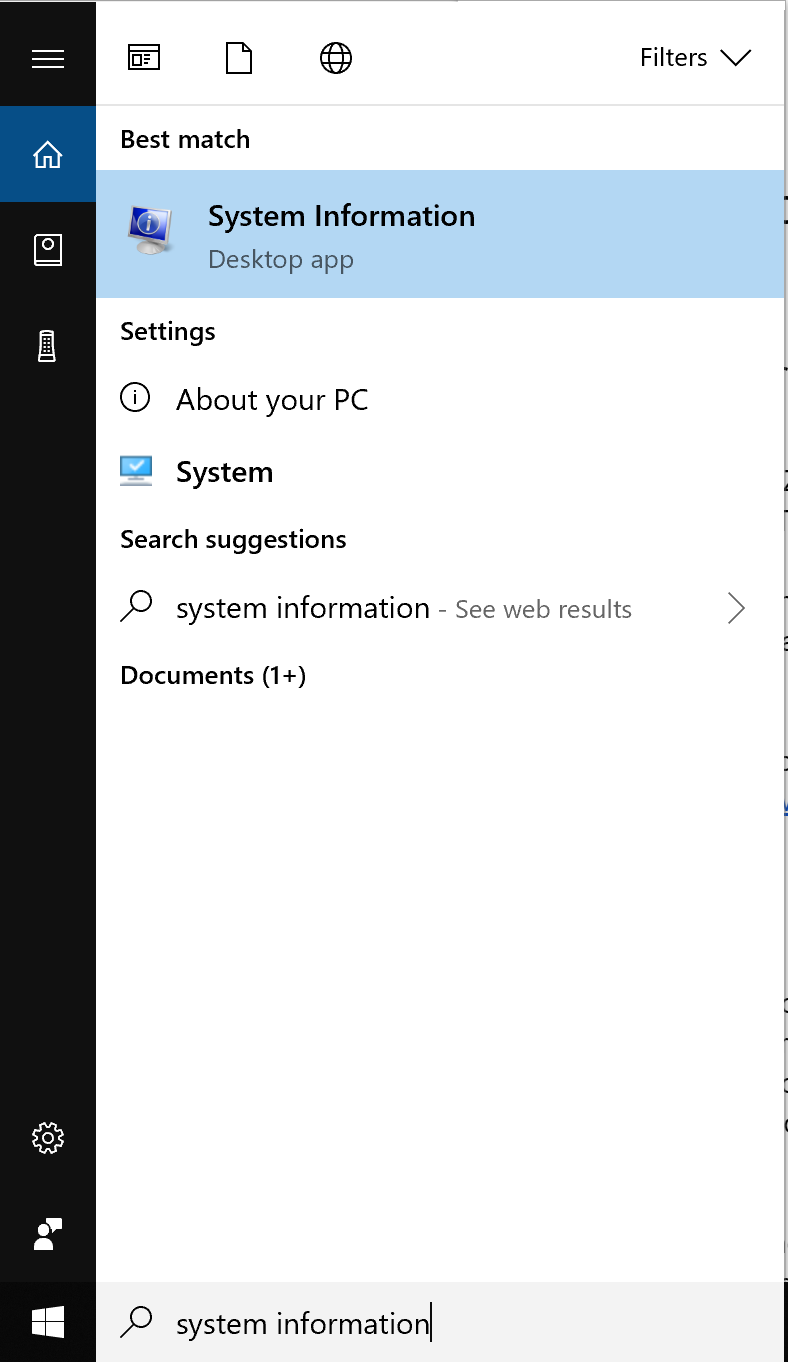Open the System settings result
The width and height of the screenshot is (788, 1362).
pos(440,472)
